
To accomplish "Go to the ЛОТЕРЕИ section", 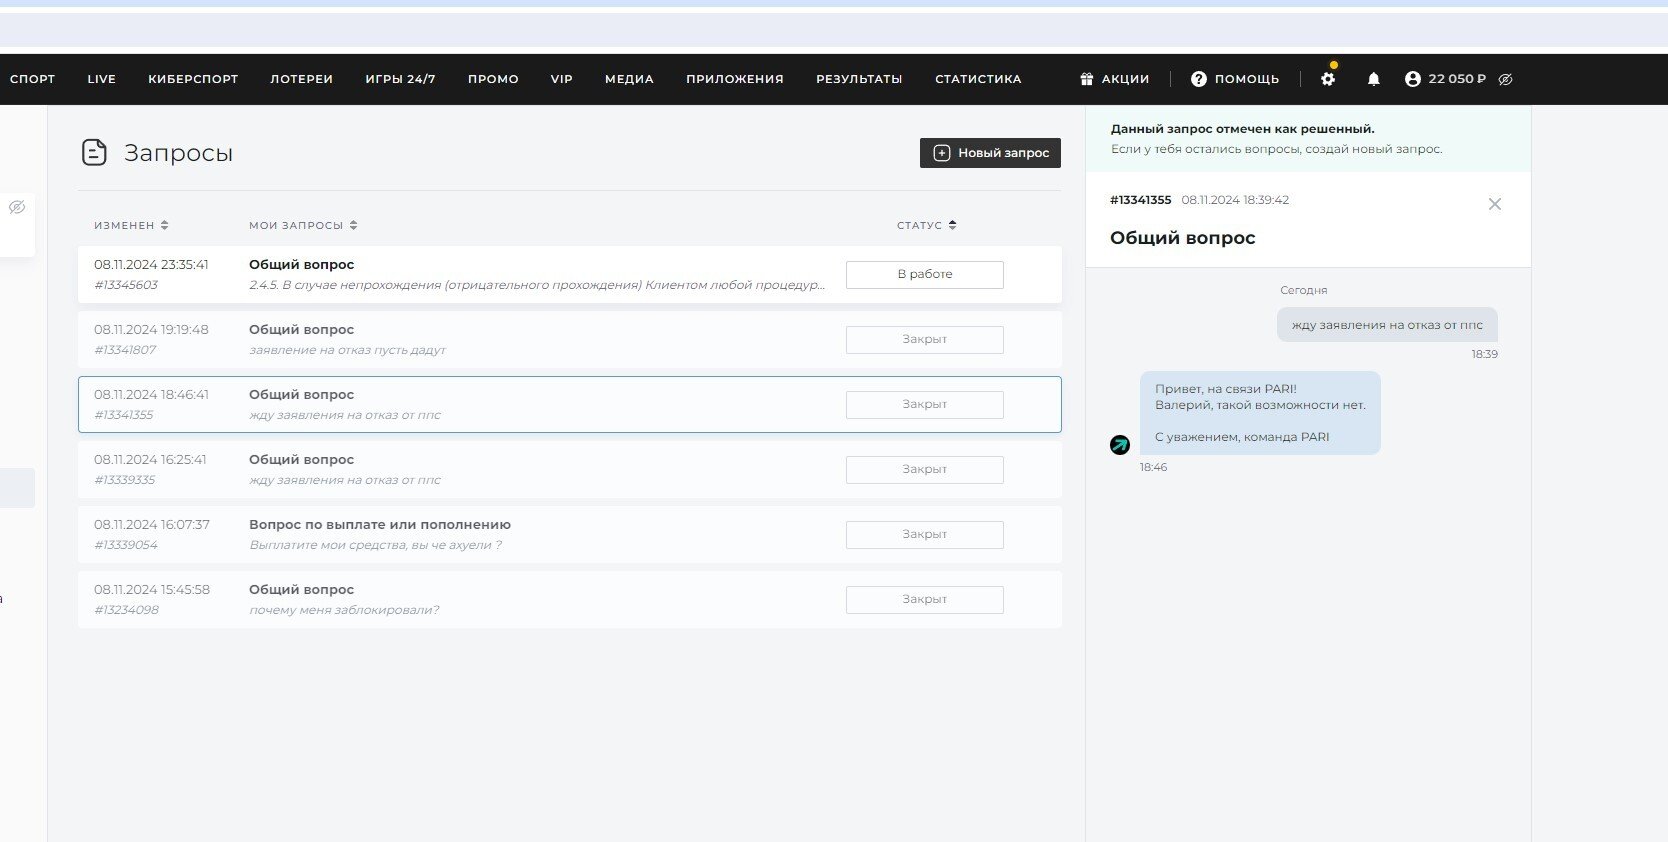I will [301, 79].
